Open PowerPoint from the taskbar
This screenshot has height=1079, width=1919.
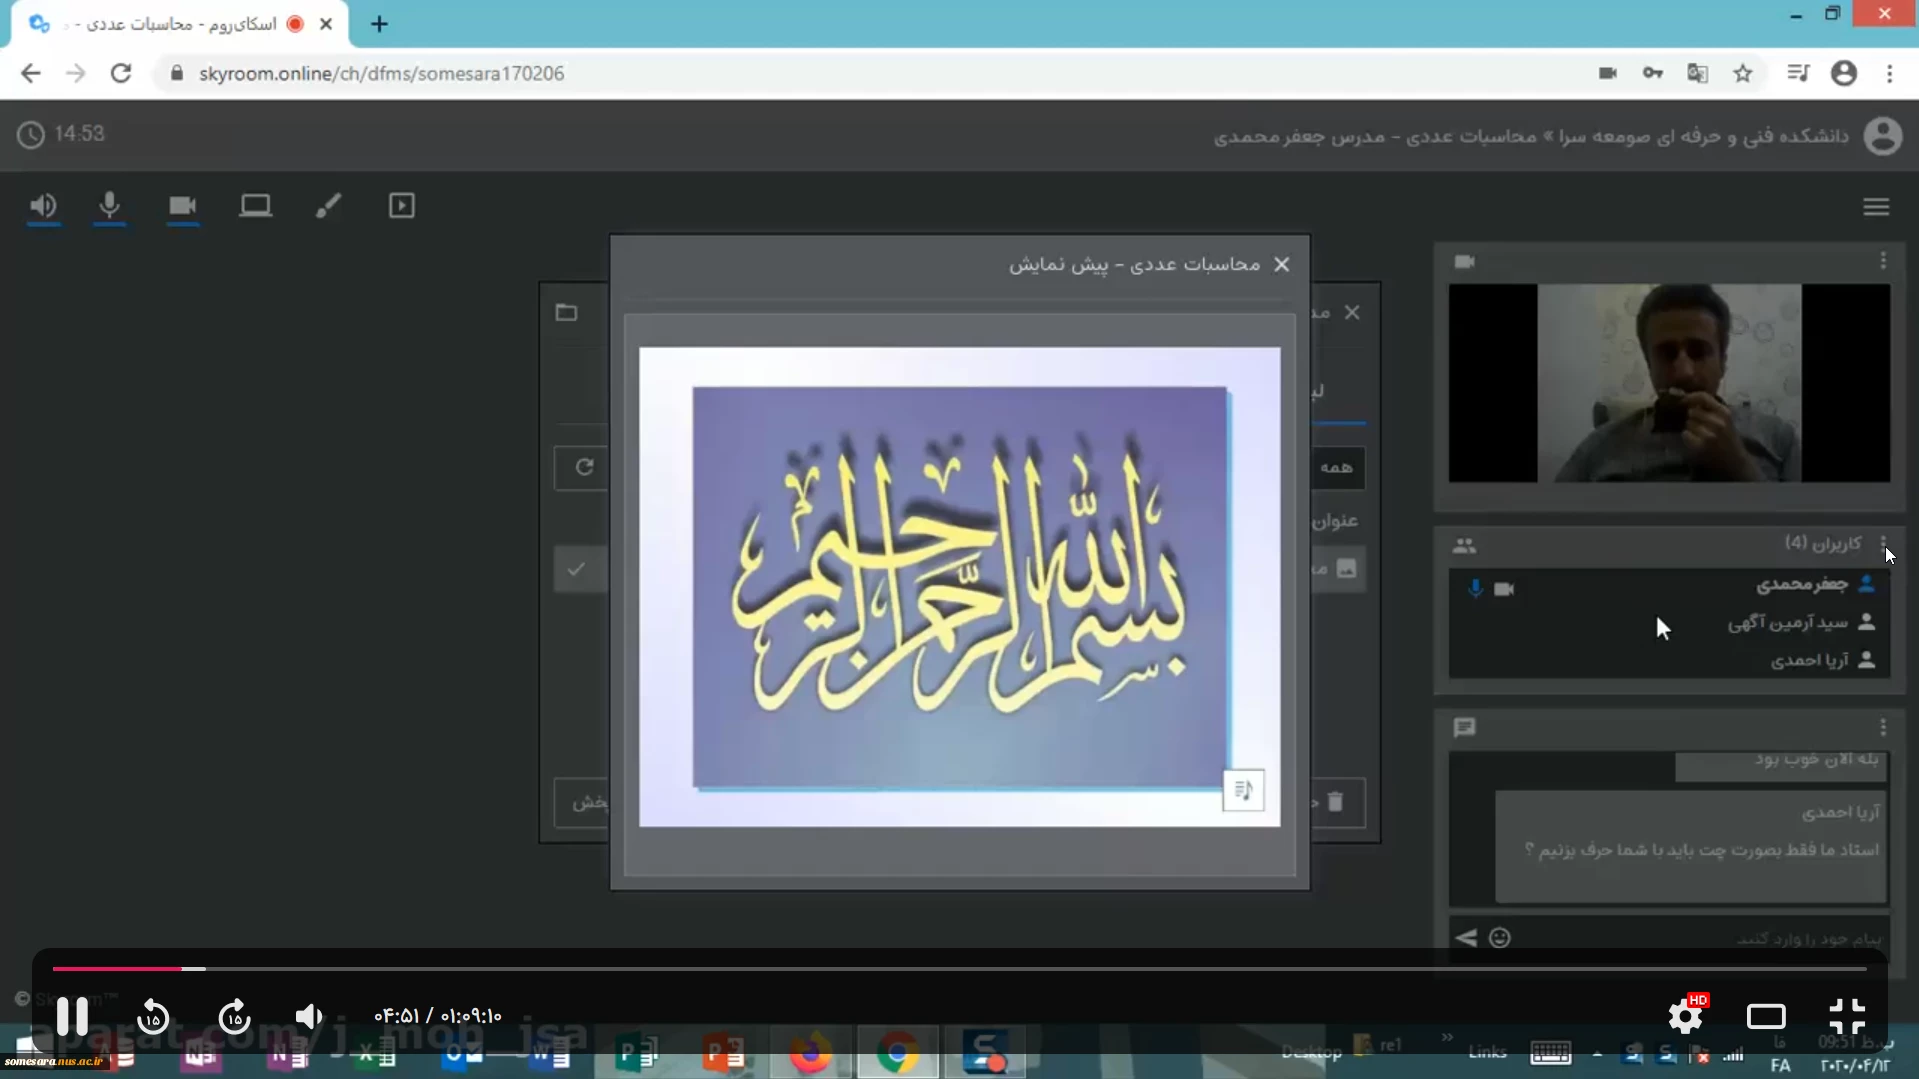click(x=723, y=1053)
